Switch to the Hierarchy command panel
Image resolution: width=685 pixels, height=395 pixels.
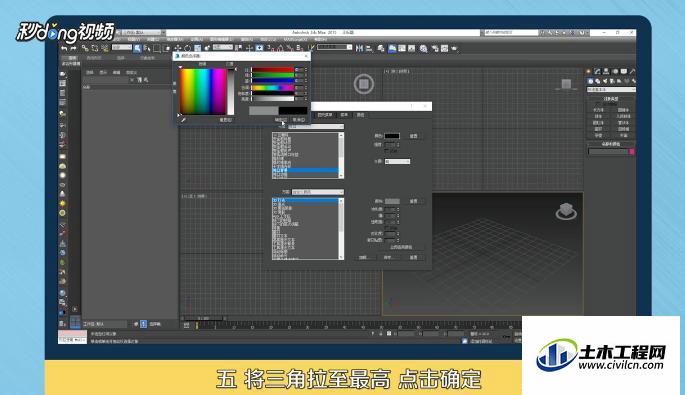[x=606, y=71]
